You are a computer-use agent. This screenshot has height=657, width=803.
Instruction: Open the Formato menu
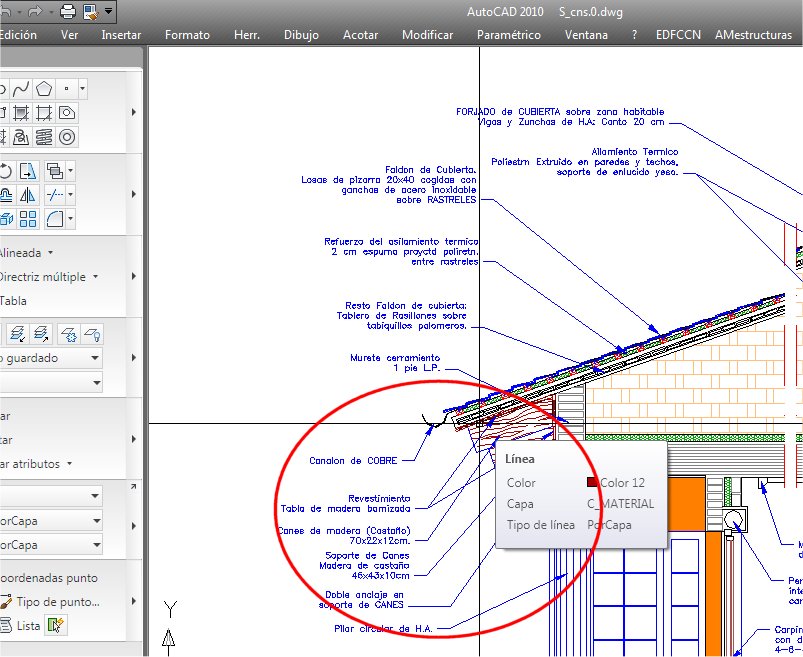pyautogui.click(x=187, y=35)
